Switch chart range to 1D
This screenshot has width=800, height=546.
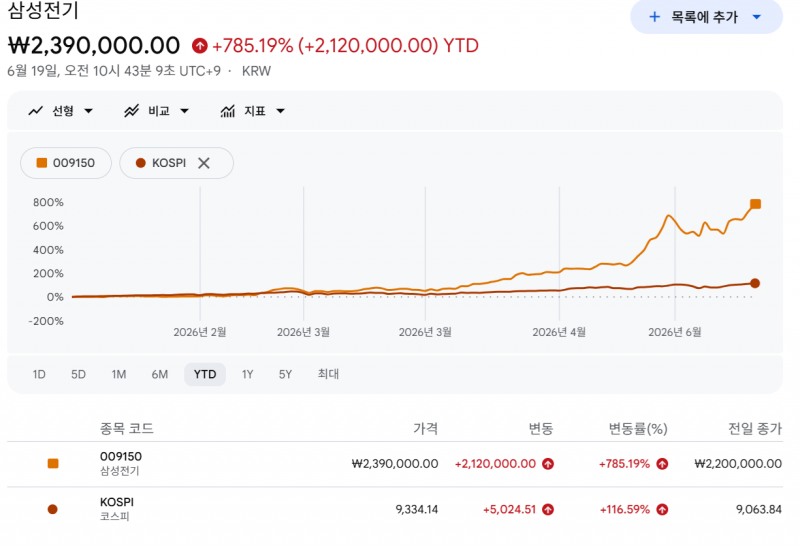point(39,375)
